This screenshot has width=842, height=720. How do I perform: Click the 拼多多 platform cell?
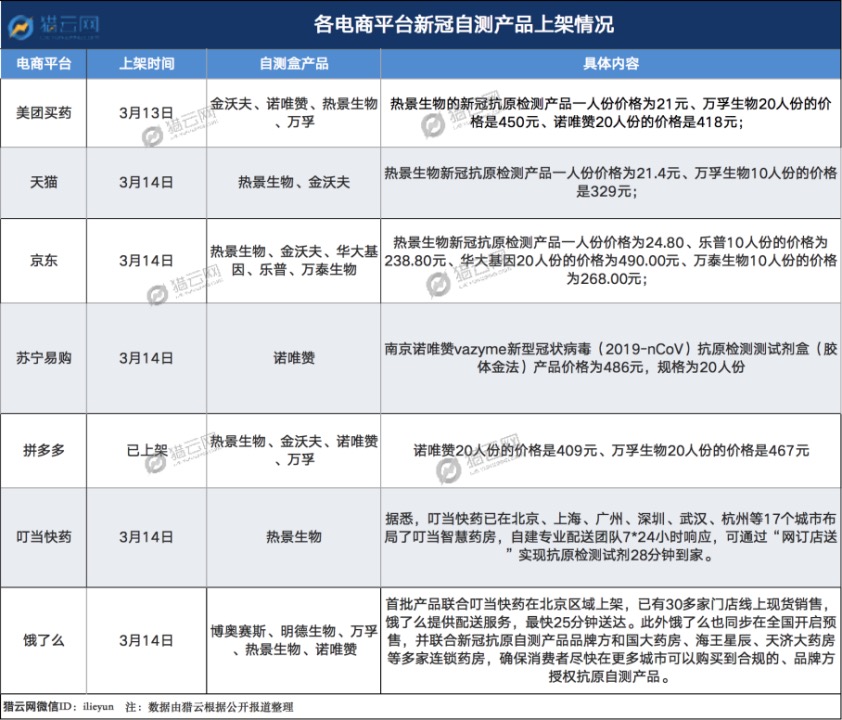click(x=43, y=450)
